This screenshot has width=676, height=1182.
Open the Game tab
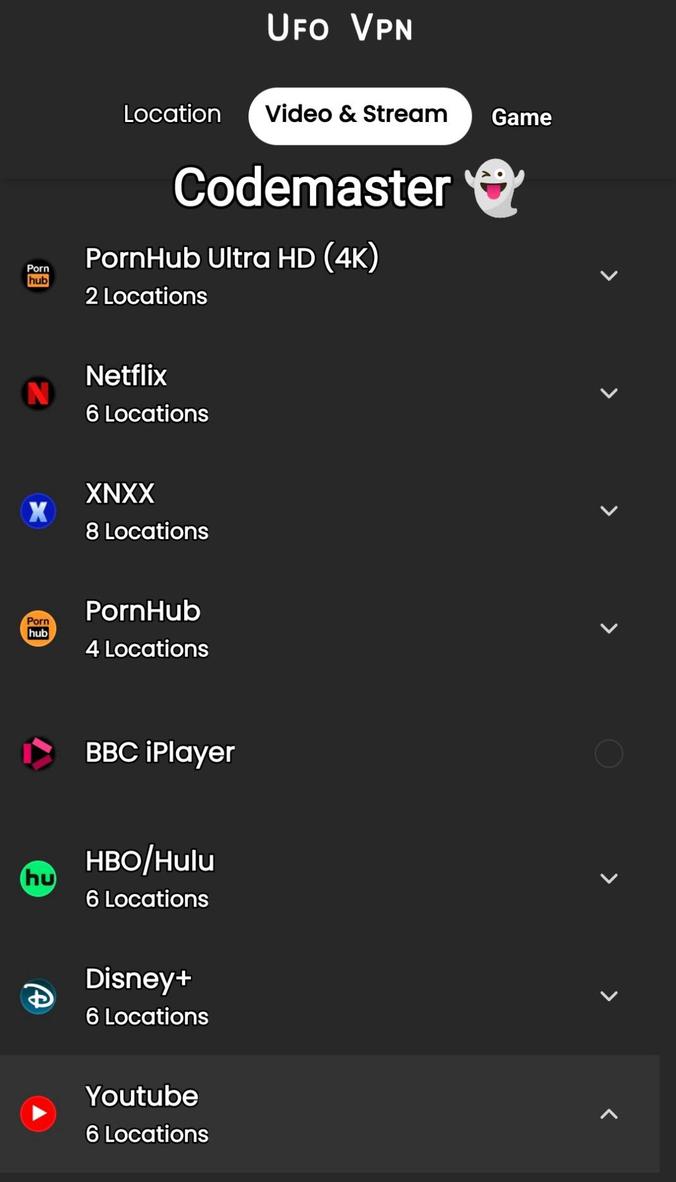point(521,117)
